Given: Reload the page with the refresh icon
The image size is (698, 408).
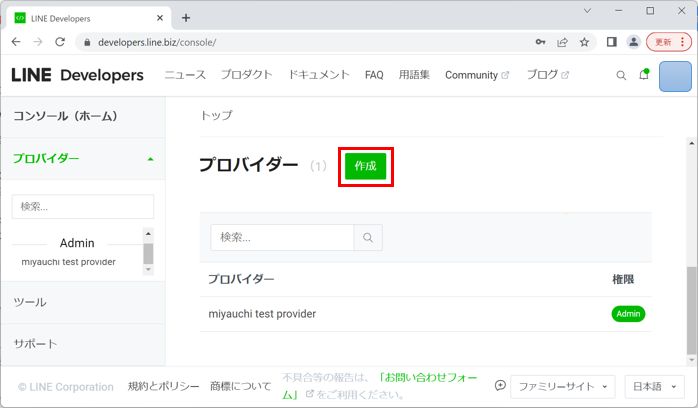Looking at the screenshot, I should point(60,42).
